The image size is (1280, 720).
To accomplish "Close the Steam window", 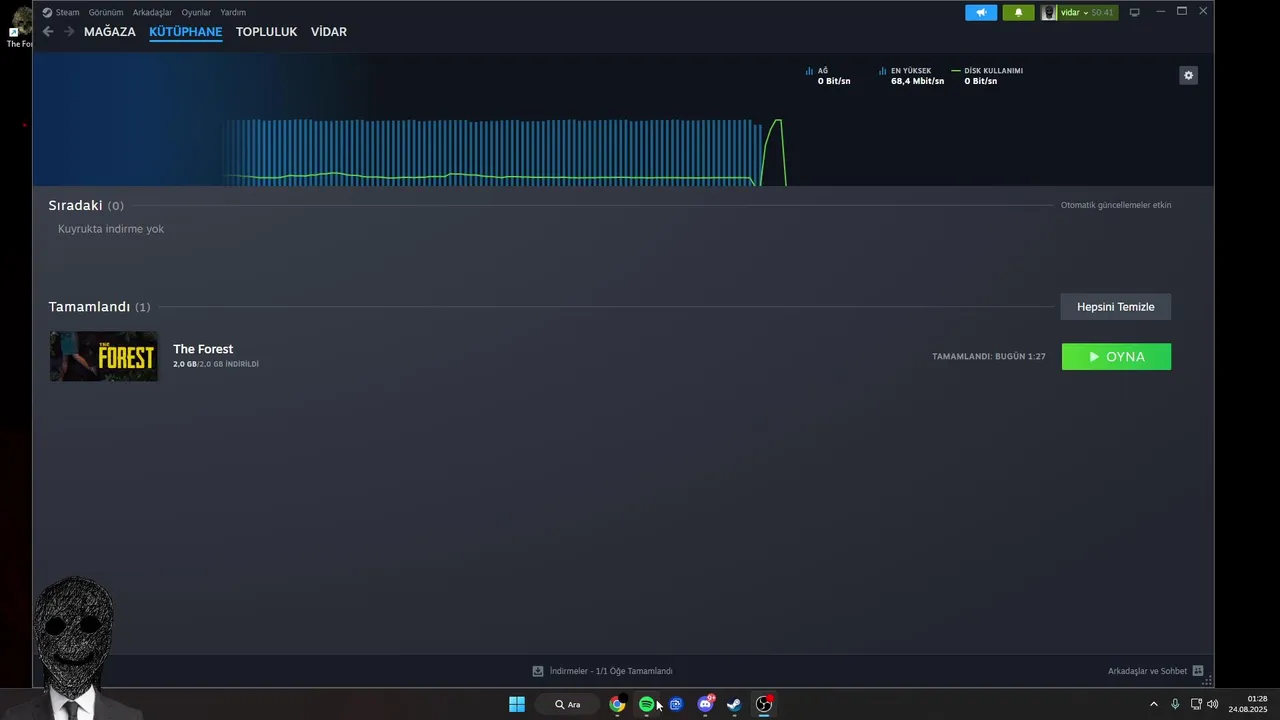I will click(1203, 11).
